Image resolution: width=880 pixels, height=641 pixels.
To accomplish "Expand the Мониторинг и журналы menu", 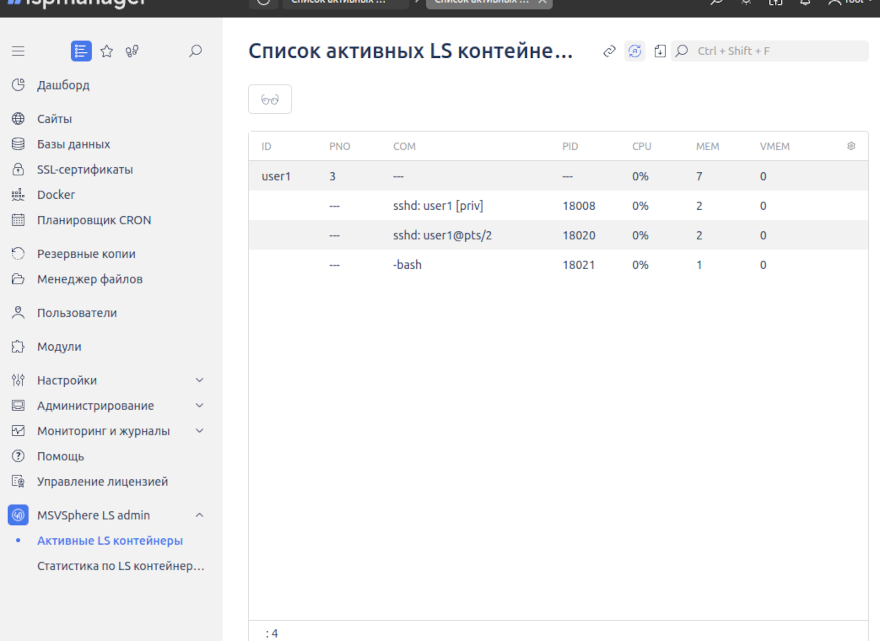I will [x=108, y=432].
